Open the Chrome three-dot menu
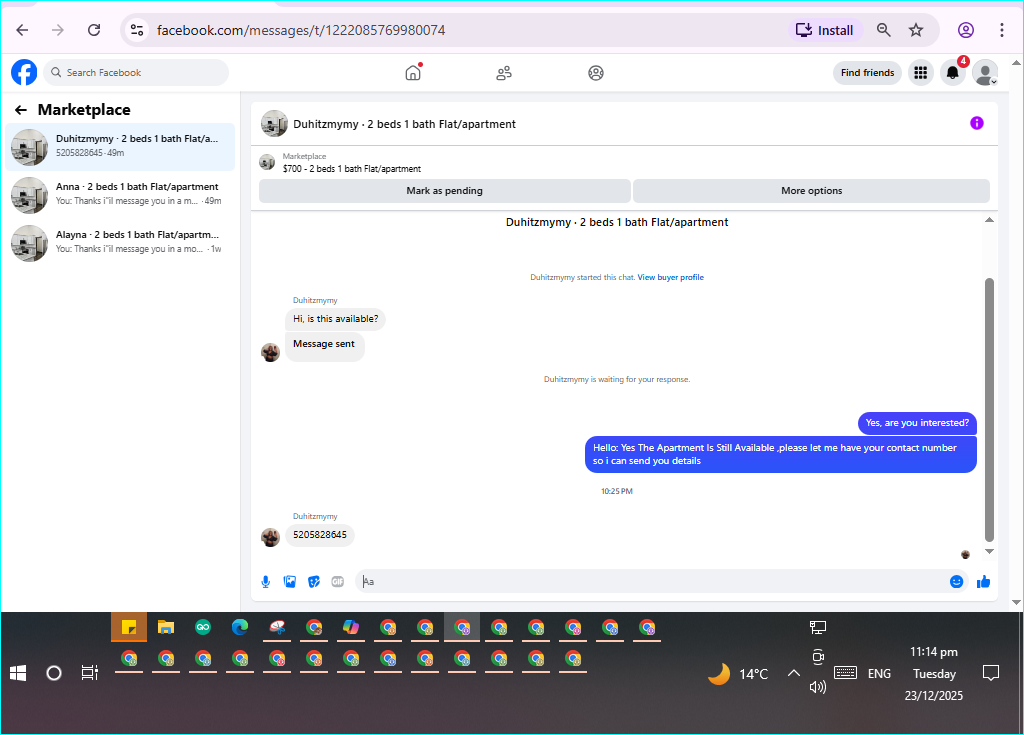The image size is (1024, 735). tap(1002, 30)
